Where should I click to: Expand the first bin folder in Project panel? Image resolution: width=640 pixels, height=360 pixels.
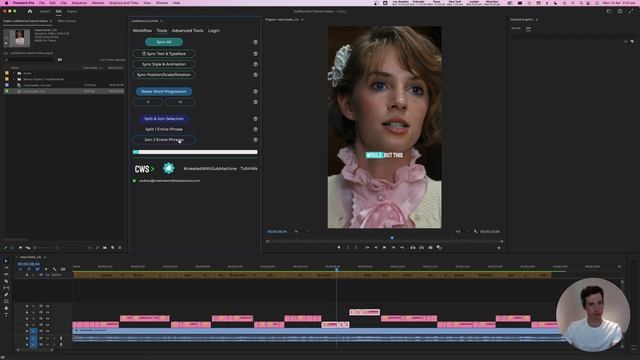coord(13,73)
